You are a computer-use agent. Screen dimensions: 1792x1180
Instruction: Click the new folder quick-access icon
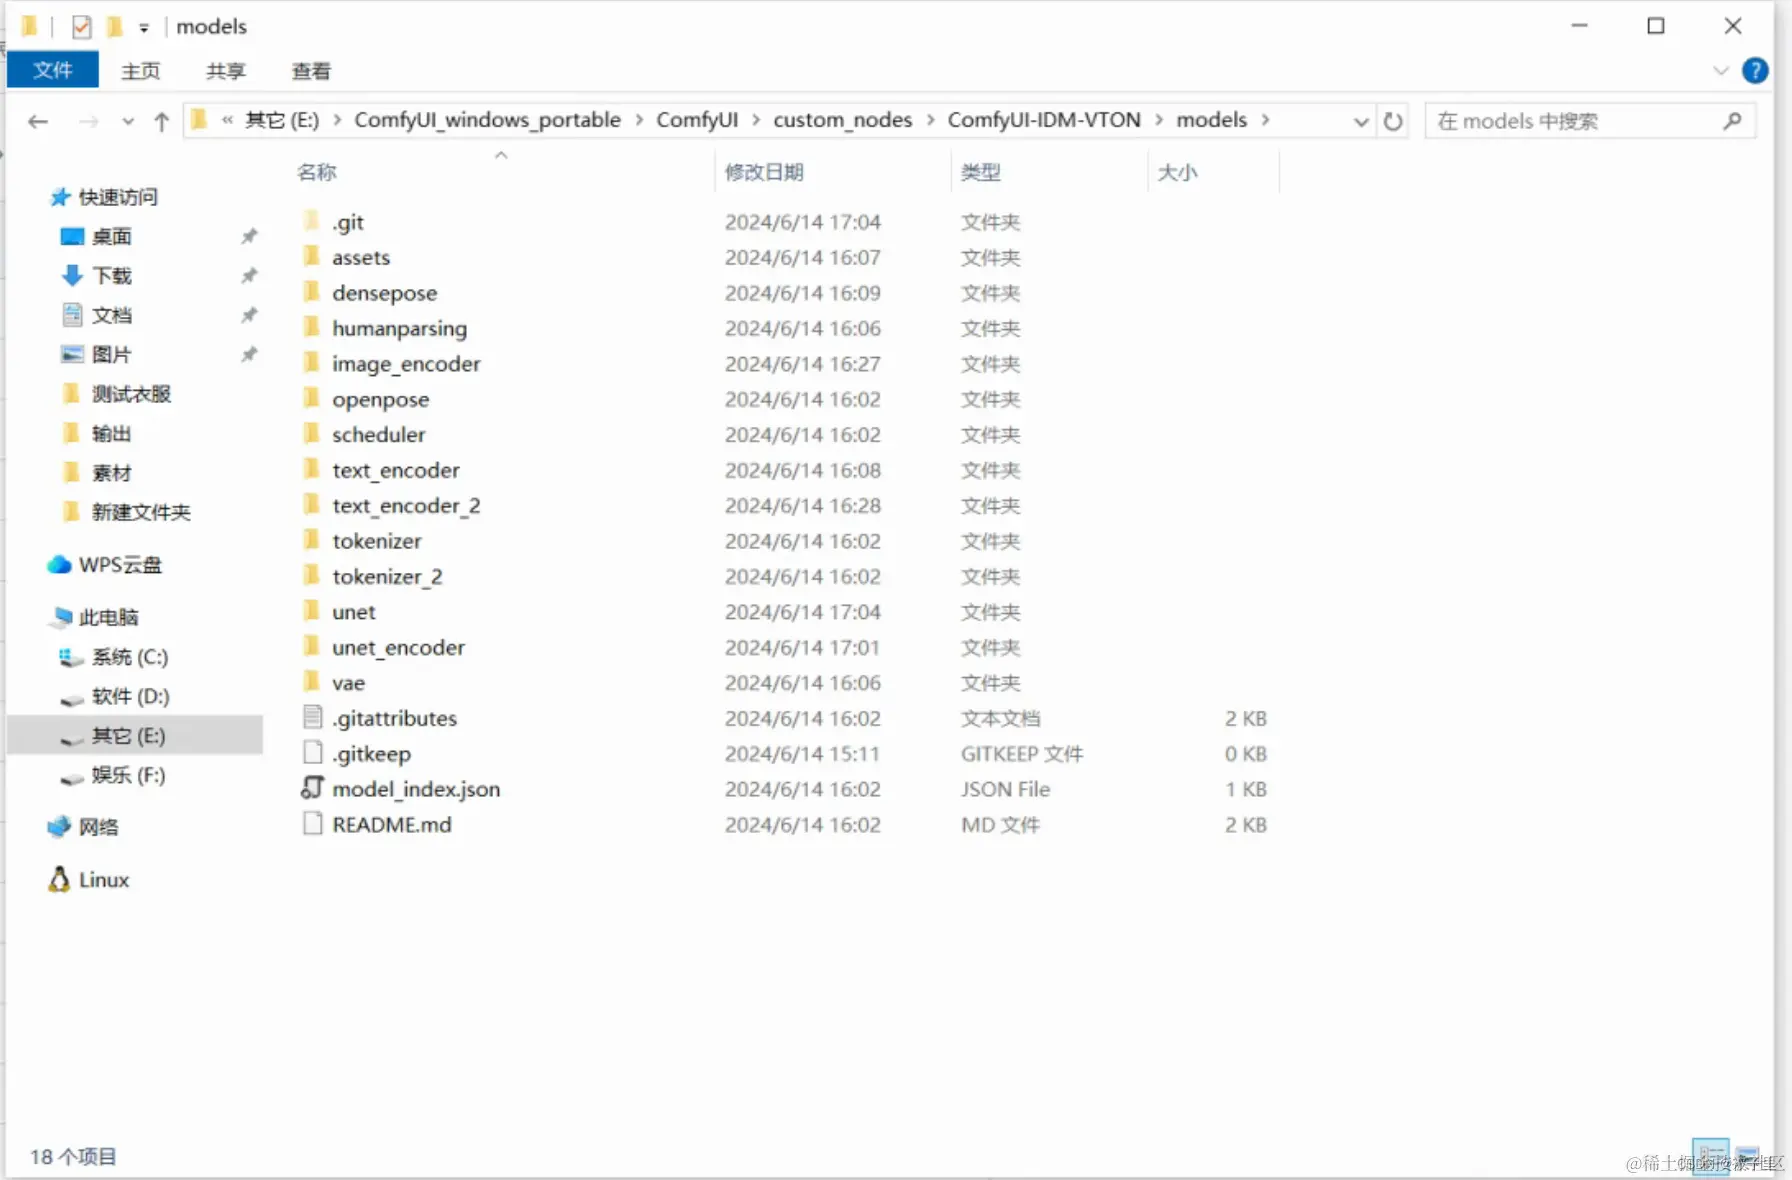115,27
